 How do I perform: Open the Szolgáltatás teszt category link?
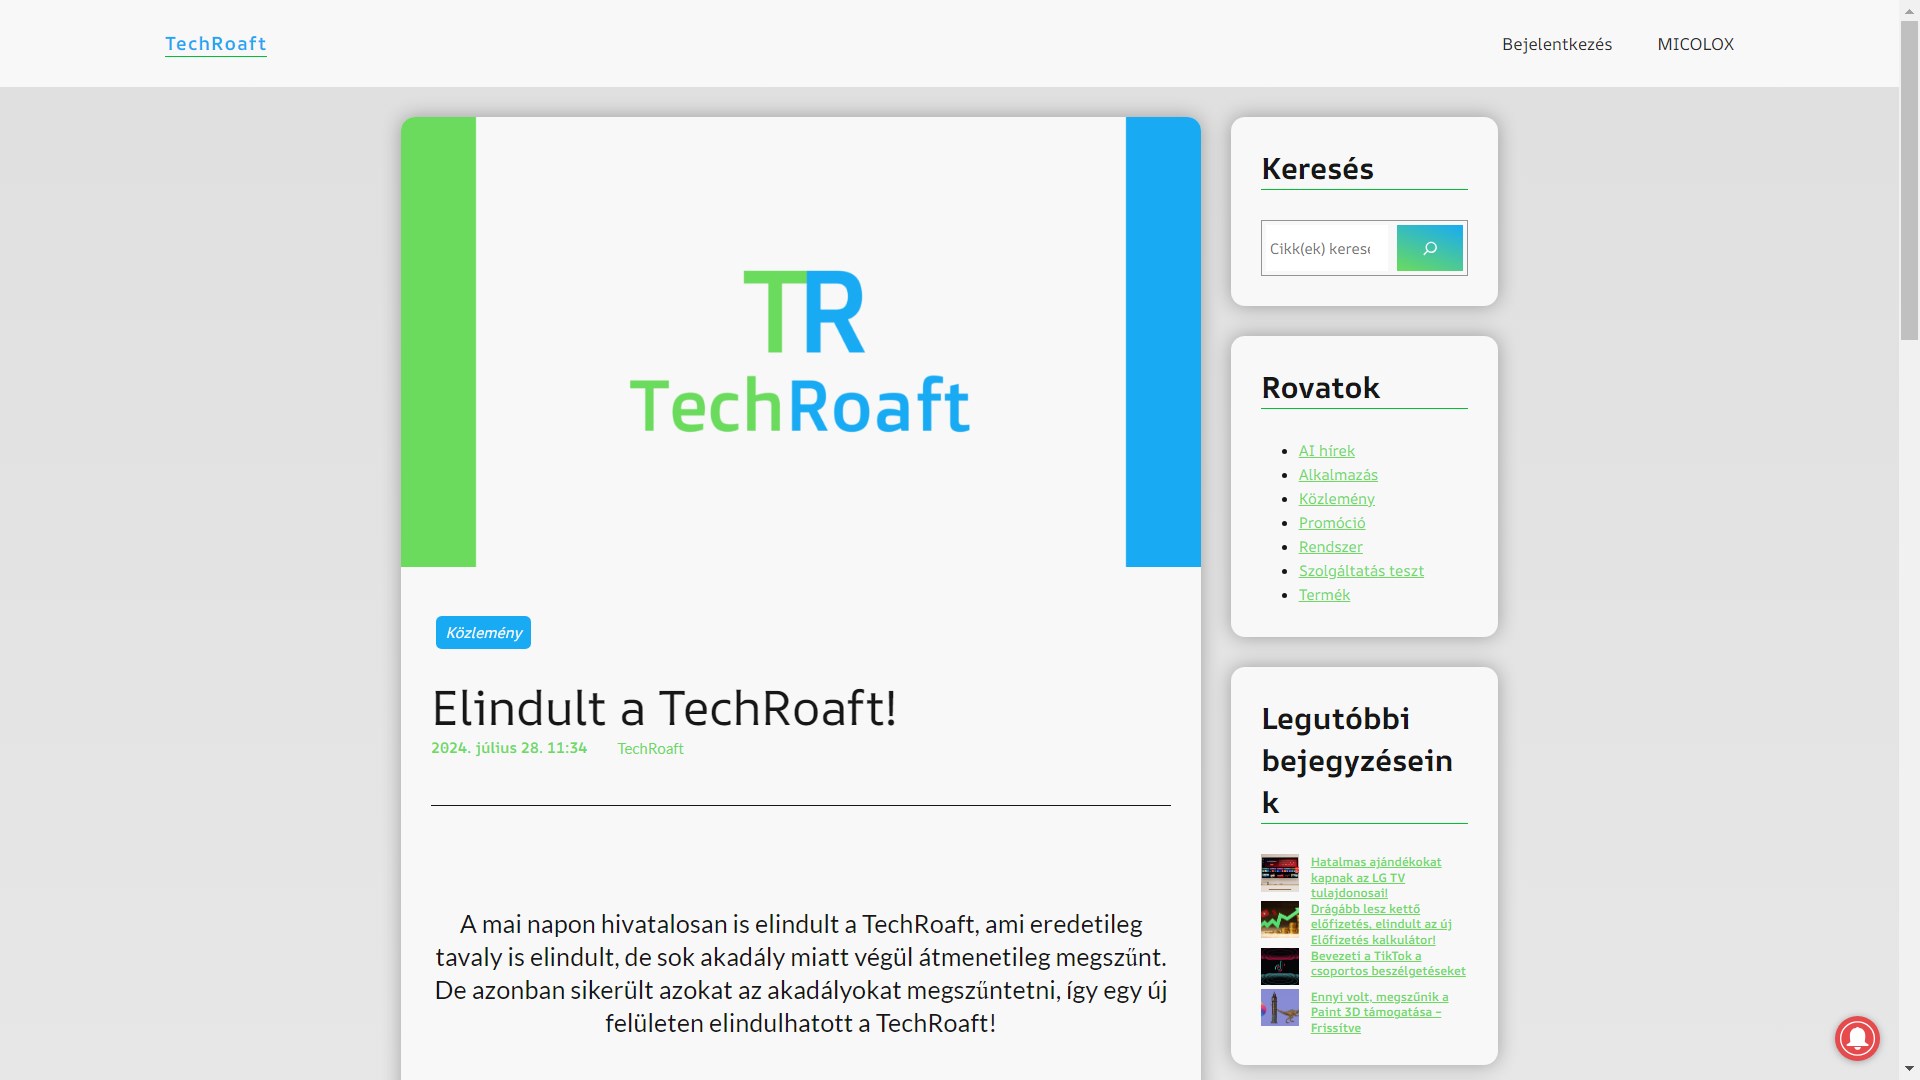coord(1360,571)
